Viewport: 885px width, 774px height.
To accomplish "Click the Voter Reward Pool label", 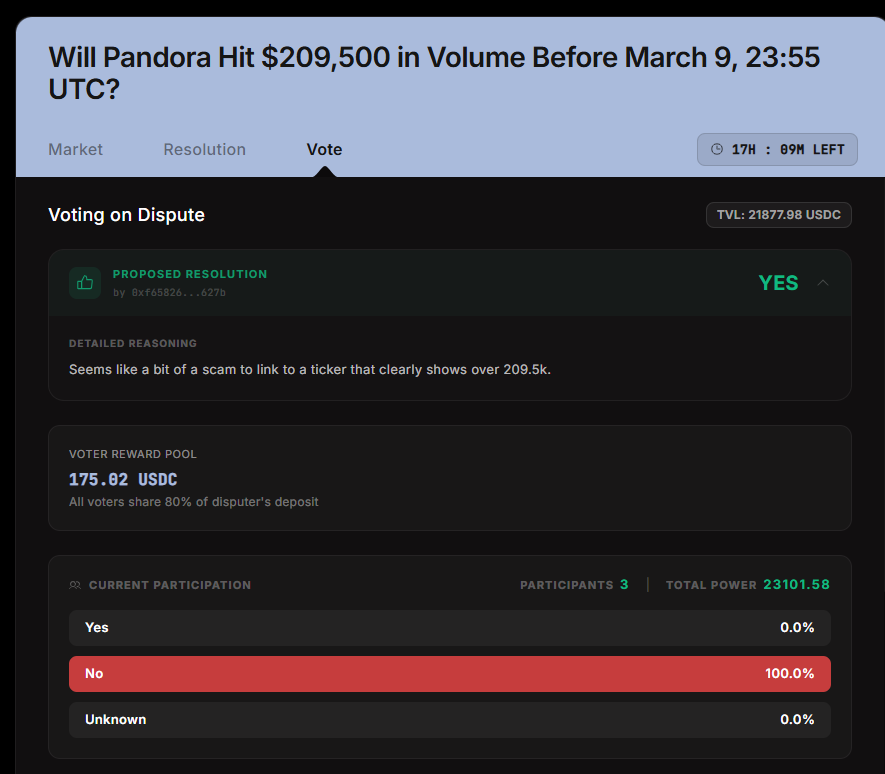I will click(x=133, y=454).
